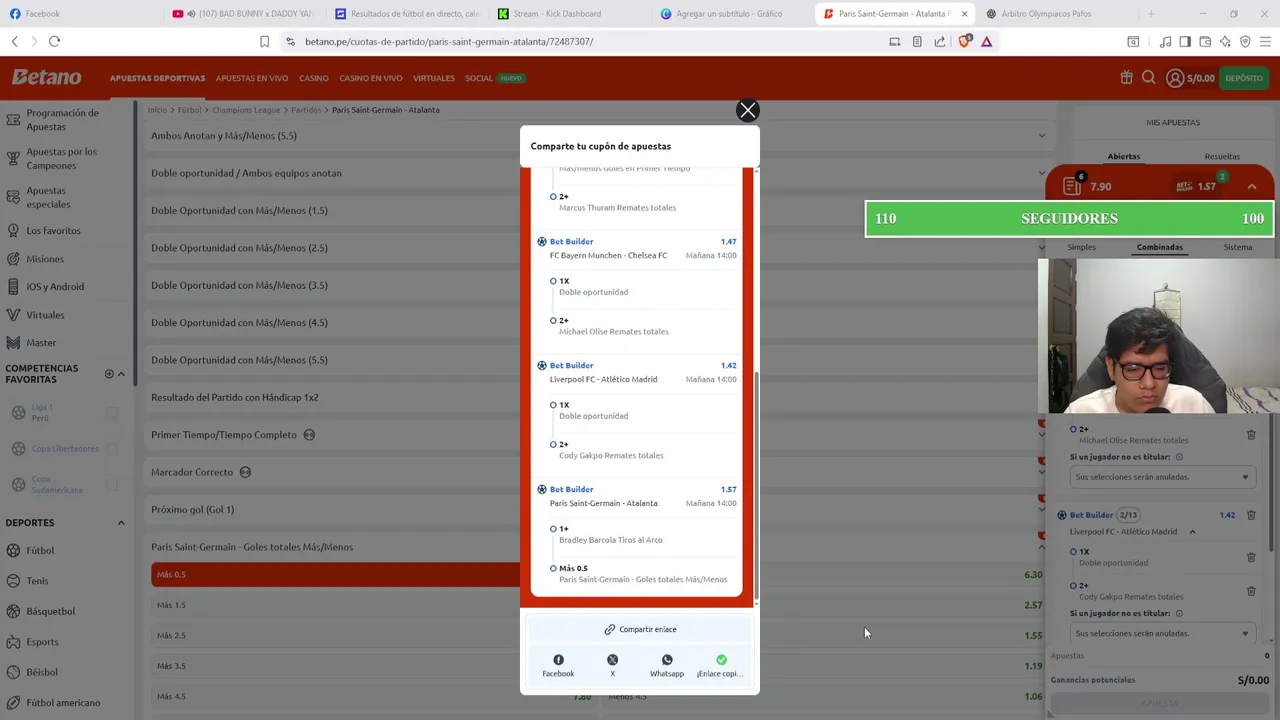Delete Liverpool bet builder trash icon

click(1251, 516)
